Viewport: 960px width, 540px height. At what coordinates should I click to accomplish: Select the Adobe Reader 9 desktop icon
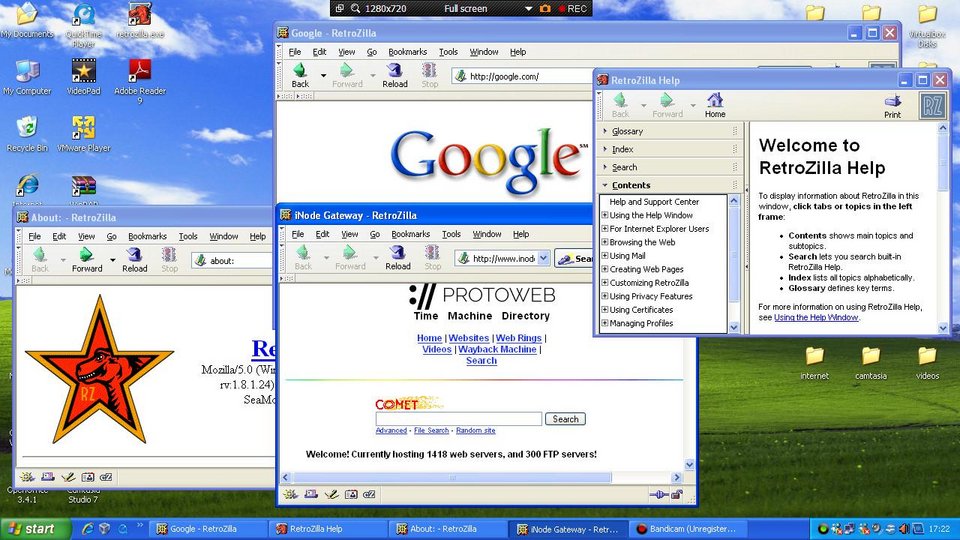tap(140, 81)
